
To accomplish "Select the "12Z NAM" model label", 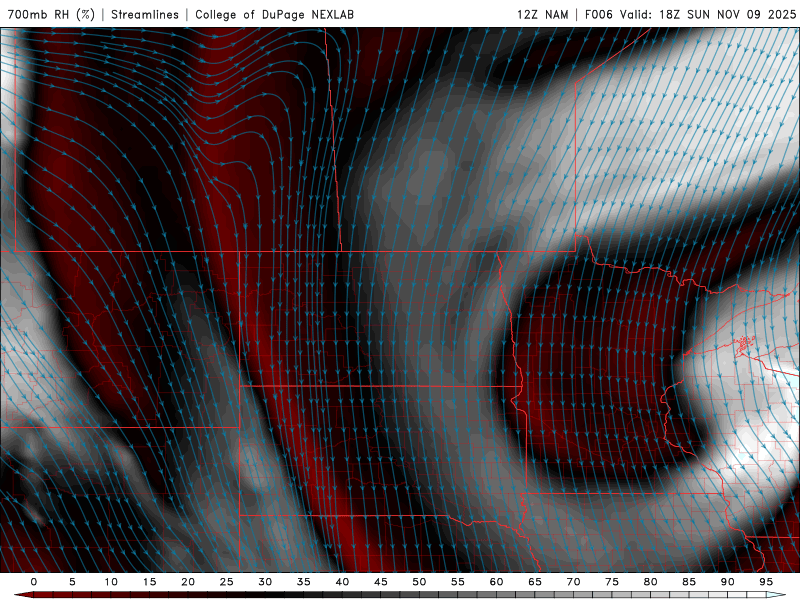I will [x=543, y=14].
